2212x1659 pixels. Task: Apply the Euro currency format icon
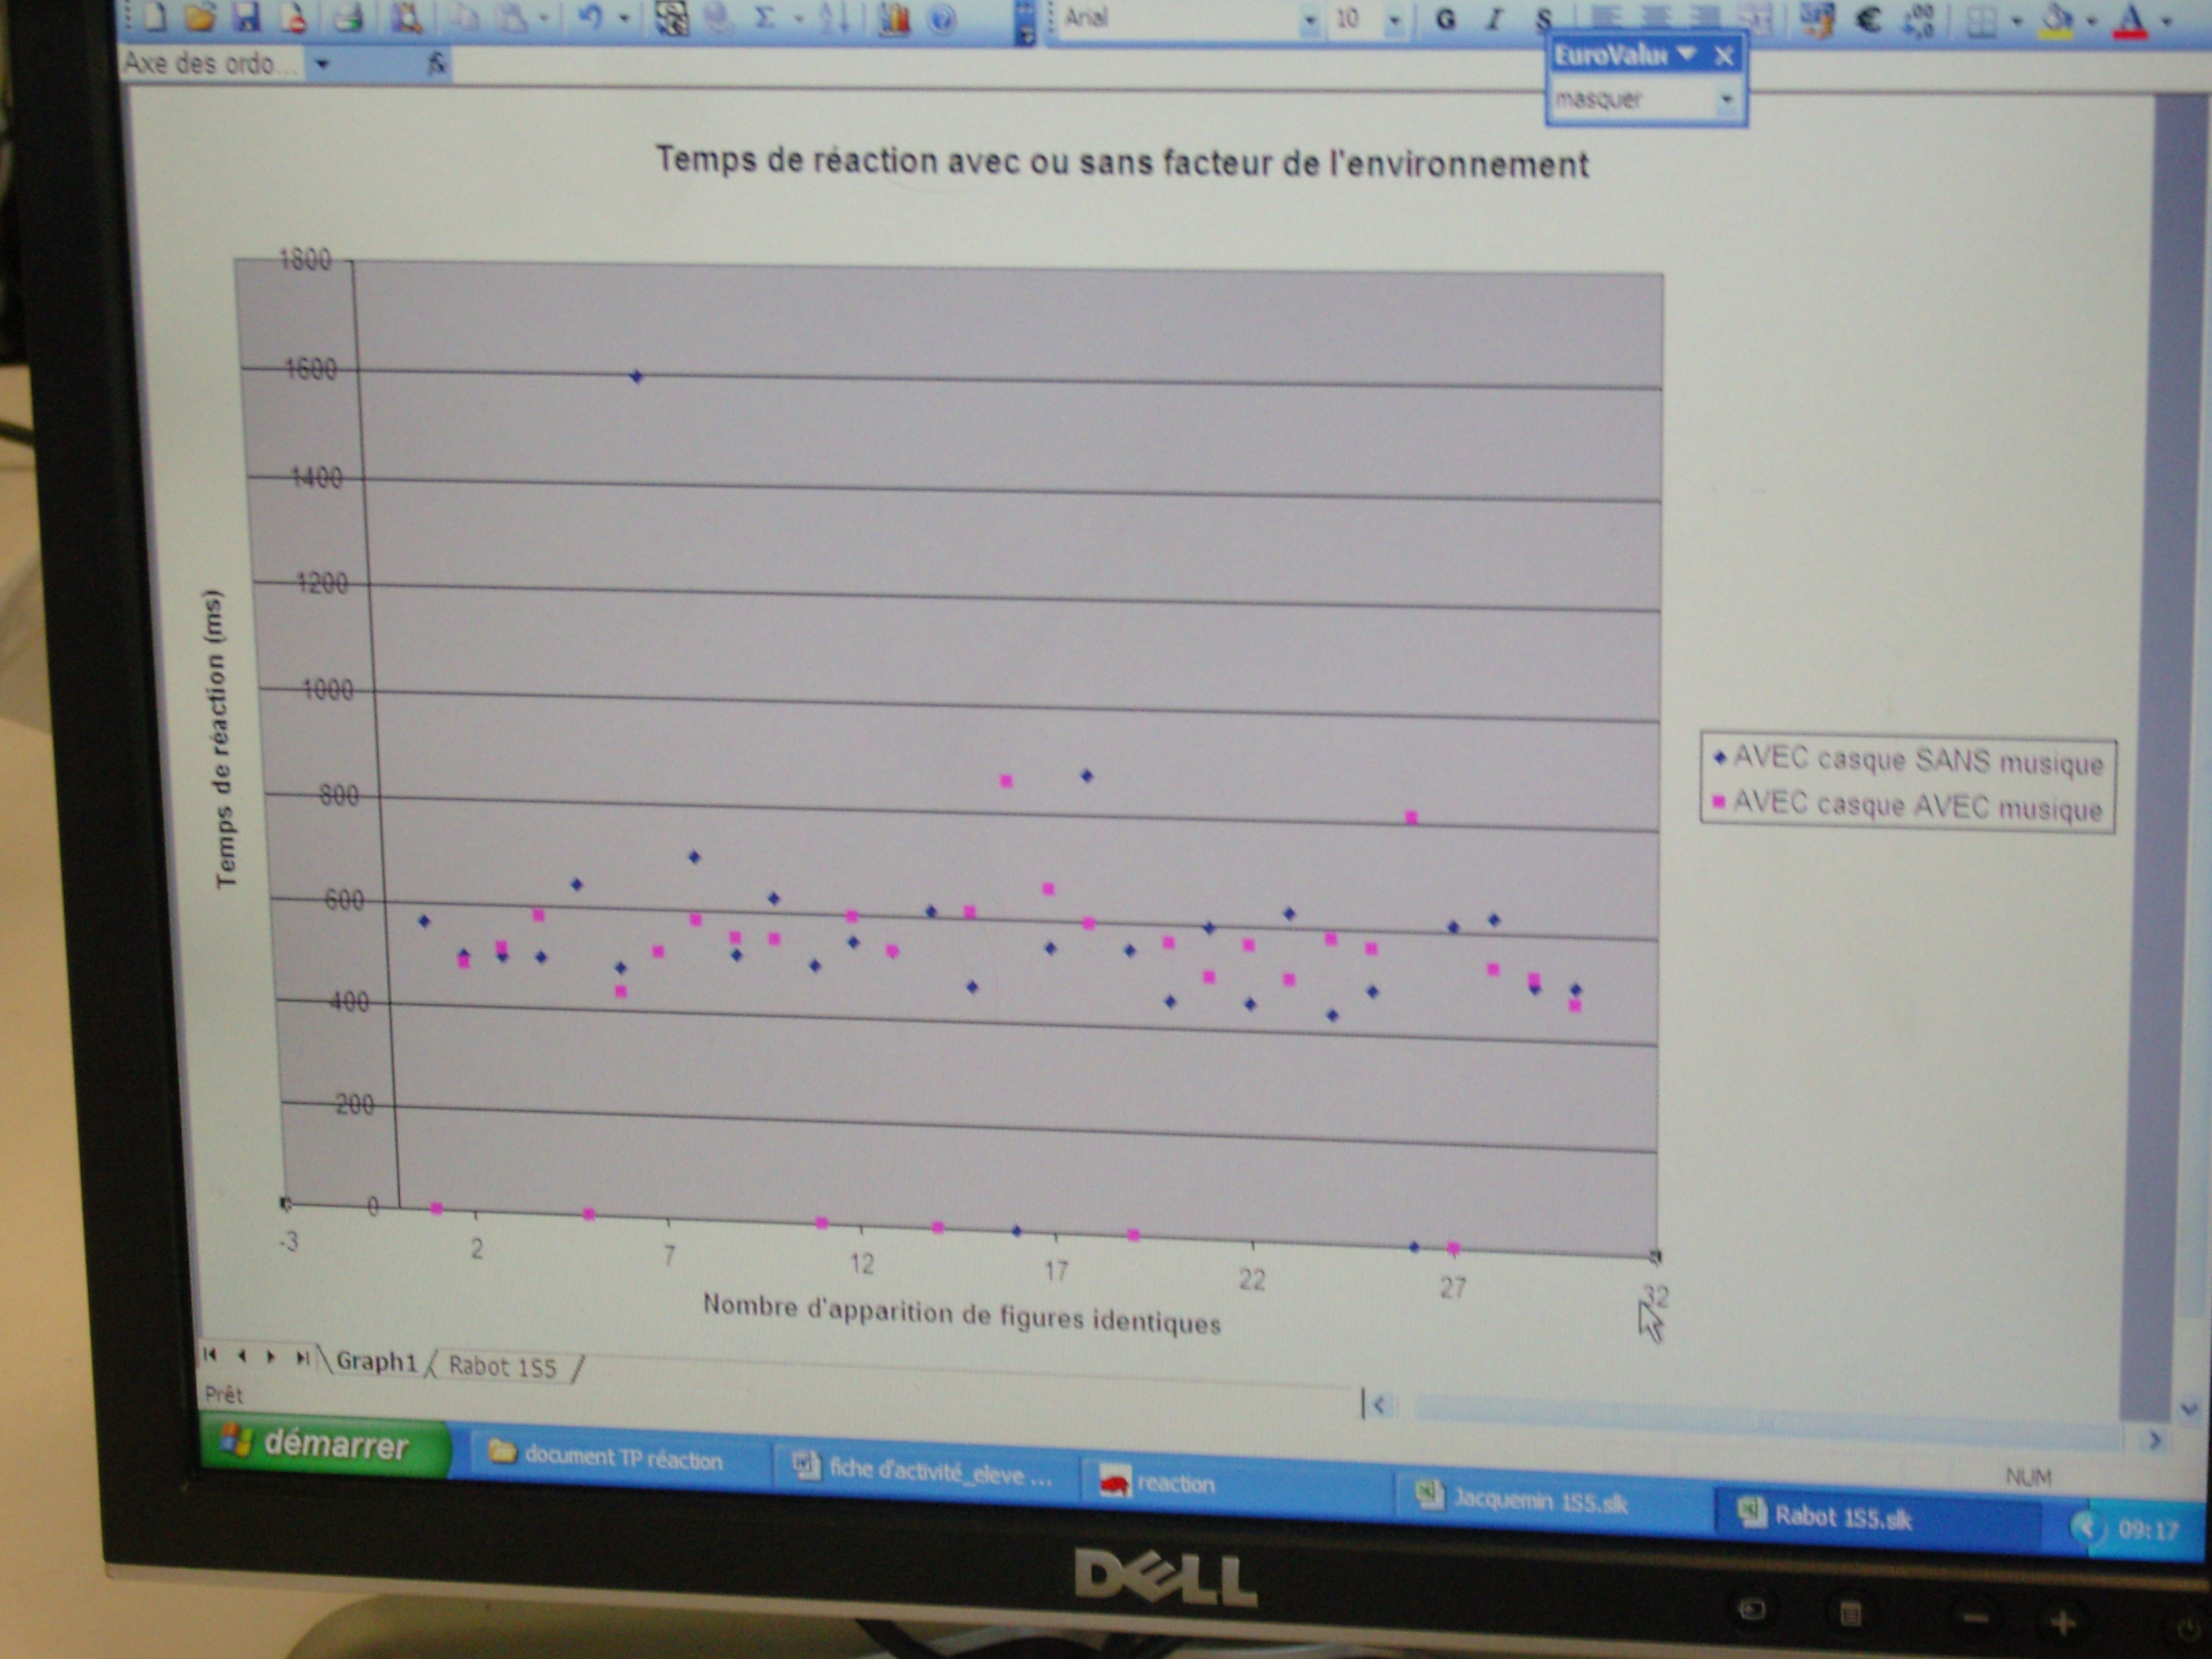pyautogui.click(x=1868, y=20)
